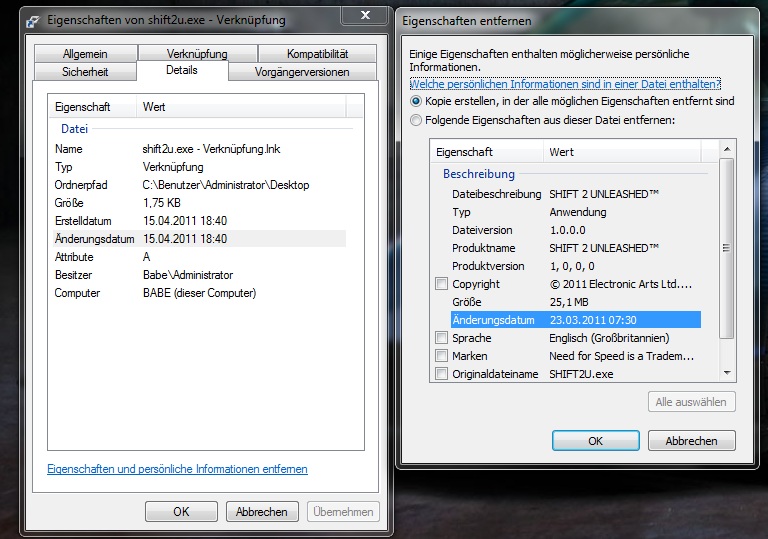Viewport: 768px width, 539px height.
Task: Select the Dateibeschreibung row
Action: [576, 194]
